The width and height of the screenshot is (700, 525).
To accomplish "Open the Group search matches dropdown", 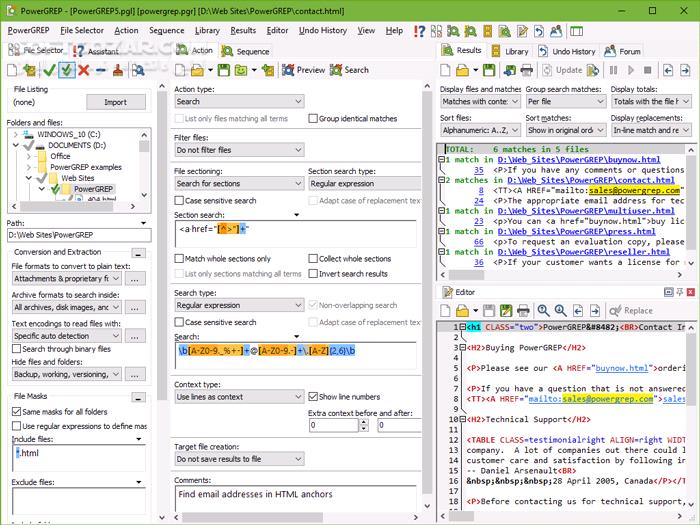I will click(566, 101).
